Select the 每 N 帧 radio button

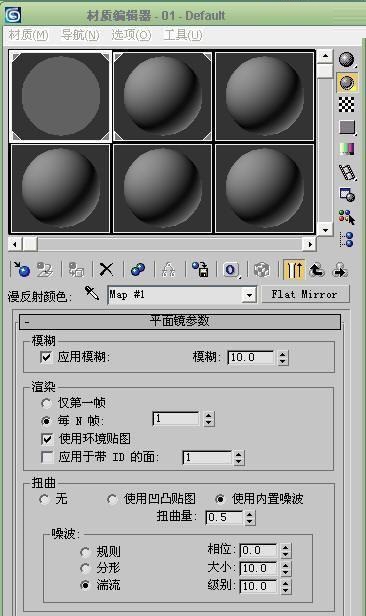point(46,421)
